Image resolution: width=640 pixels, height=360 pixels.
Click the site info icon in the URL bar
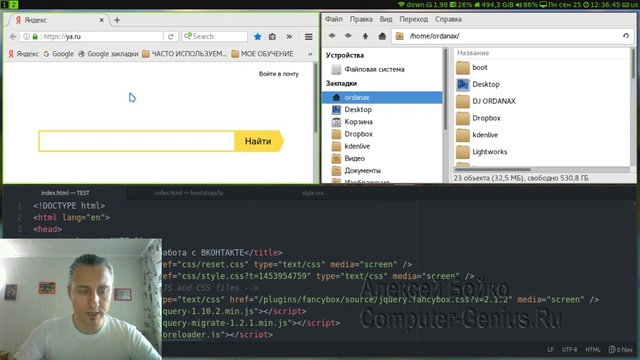(x=27, y=37)
